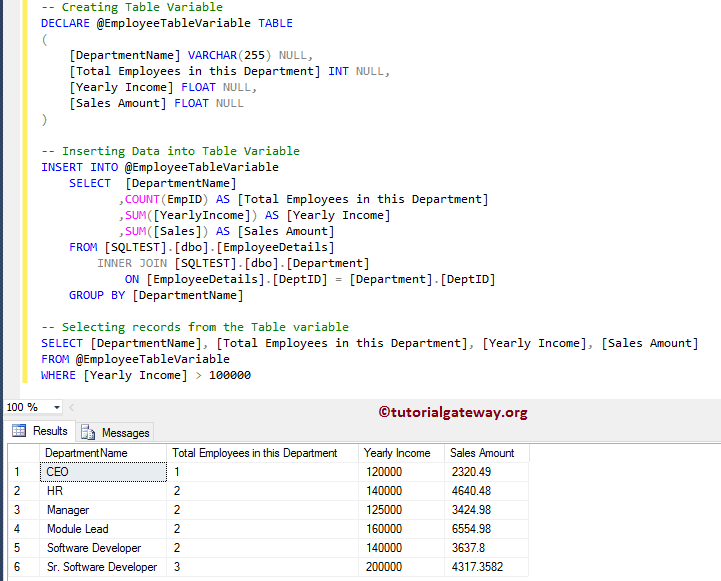Click the 200000 yearly income cell
The height and width of the screenshot is (581, 721).
(x=401, y=567)
